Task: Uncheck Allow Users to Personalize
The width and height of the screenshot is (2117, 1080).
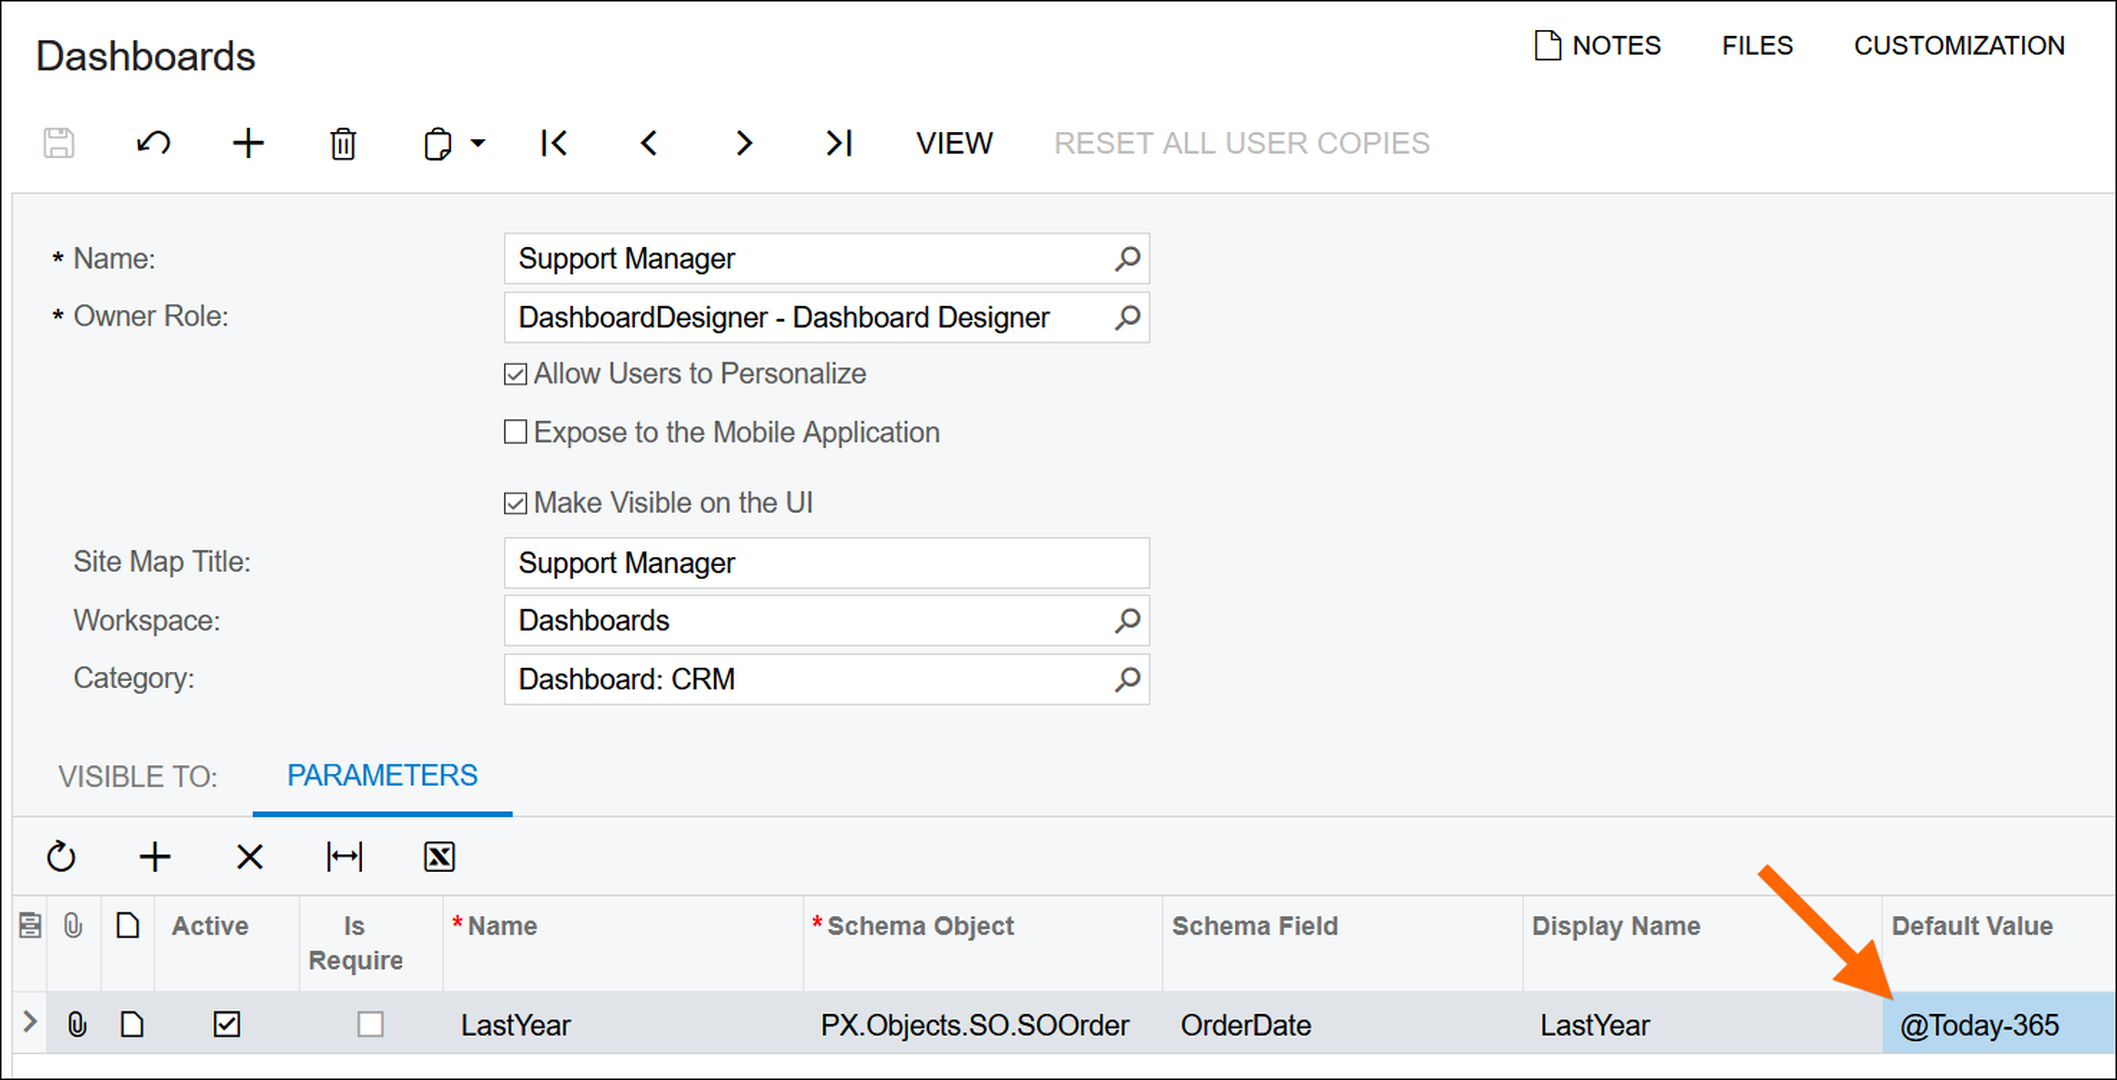Action: point(515,374)
